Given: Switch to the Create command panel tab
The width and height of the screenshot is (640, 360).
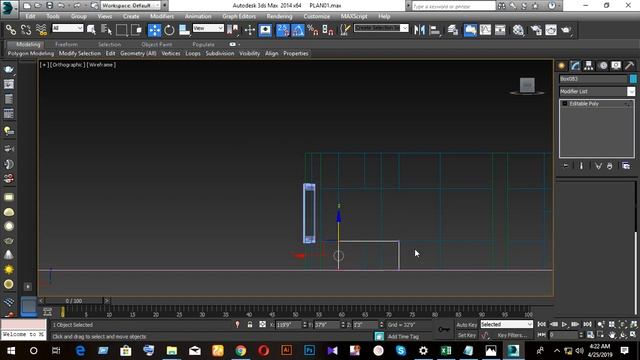Looking at the screenshot, I should tap(562, 66).
